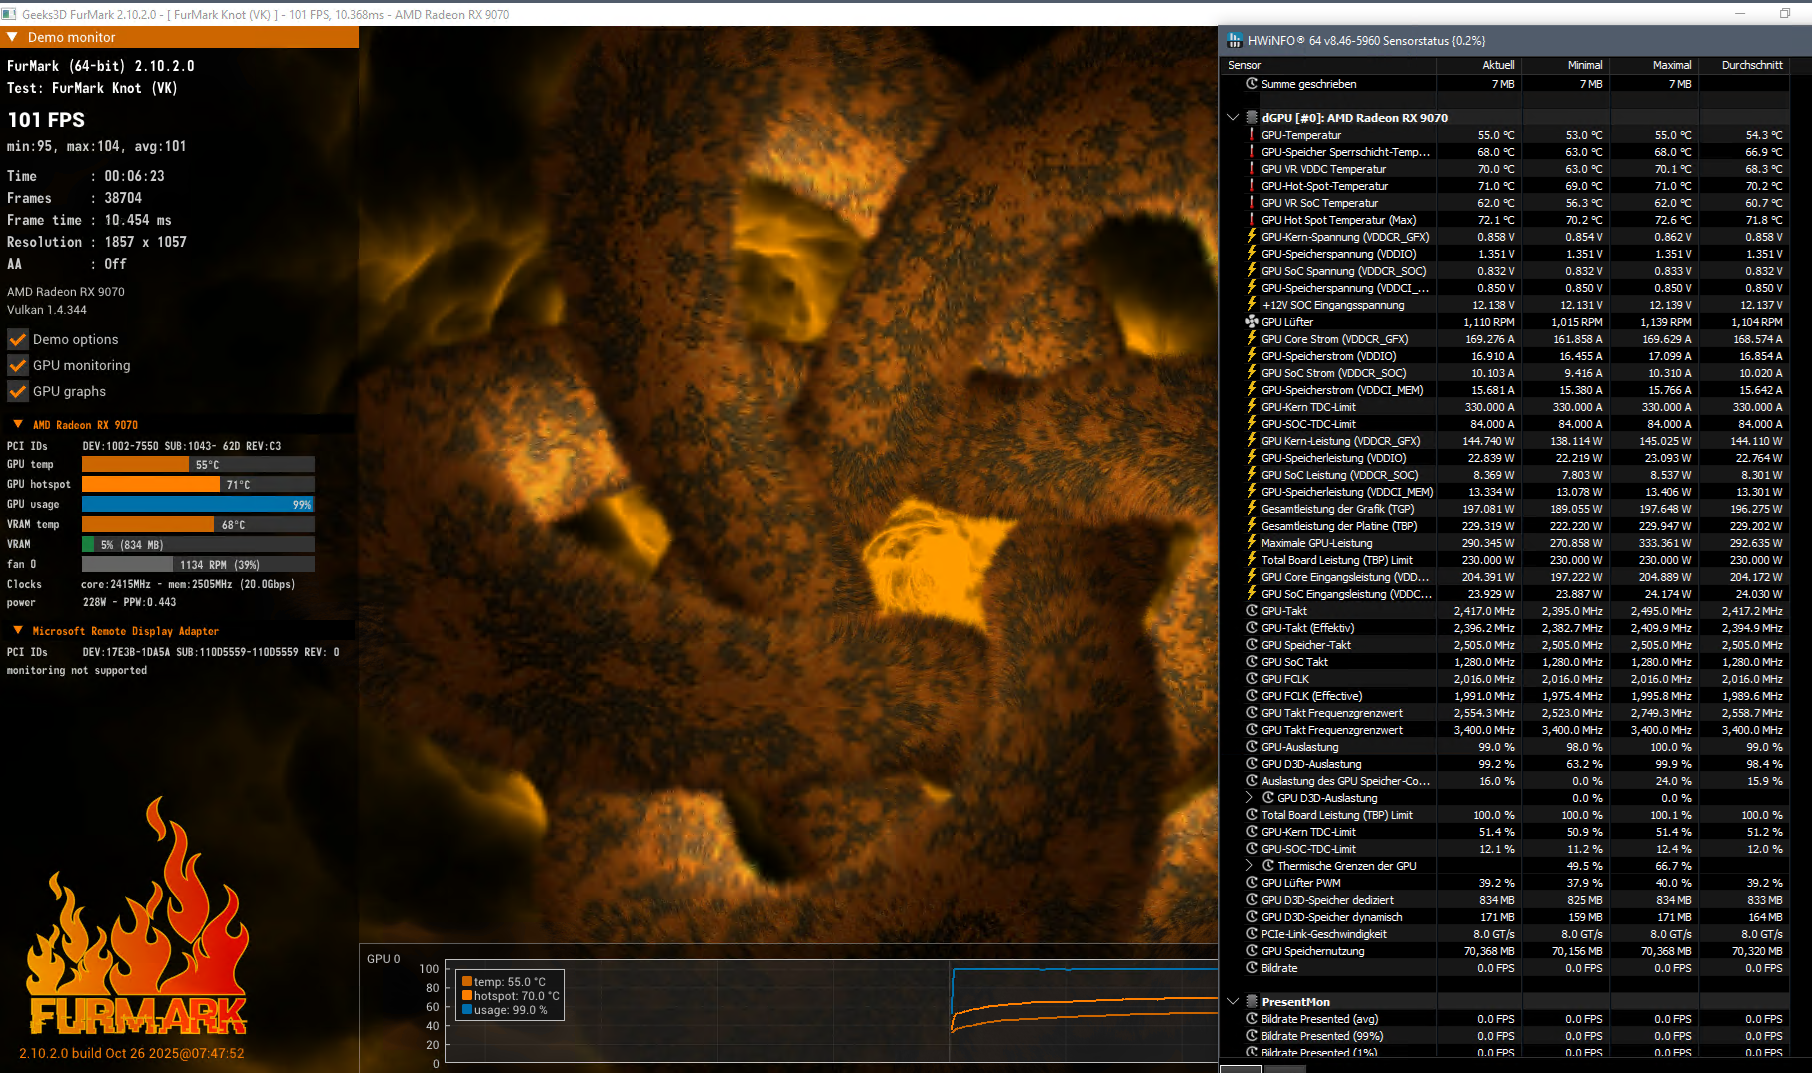
Task: Select the Summe geschrieben clock icon
Action: click(1251, 84)
